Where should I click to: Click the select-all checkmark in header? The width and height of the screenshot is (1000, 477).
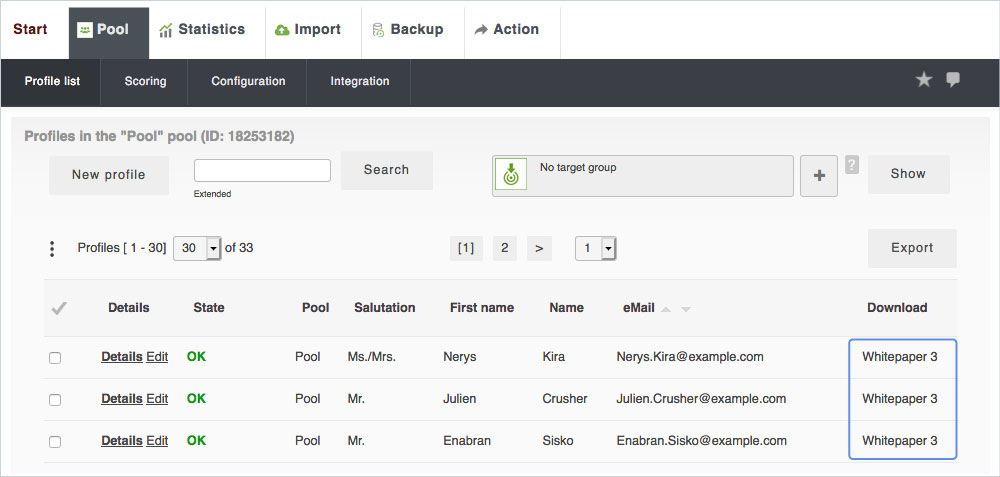pos(58,308)
